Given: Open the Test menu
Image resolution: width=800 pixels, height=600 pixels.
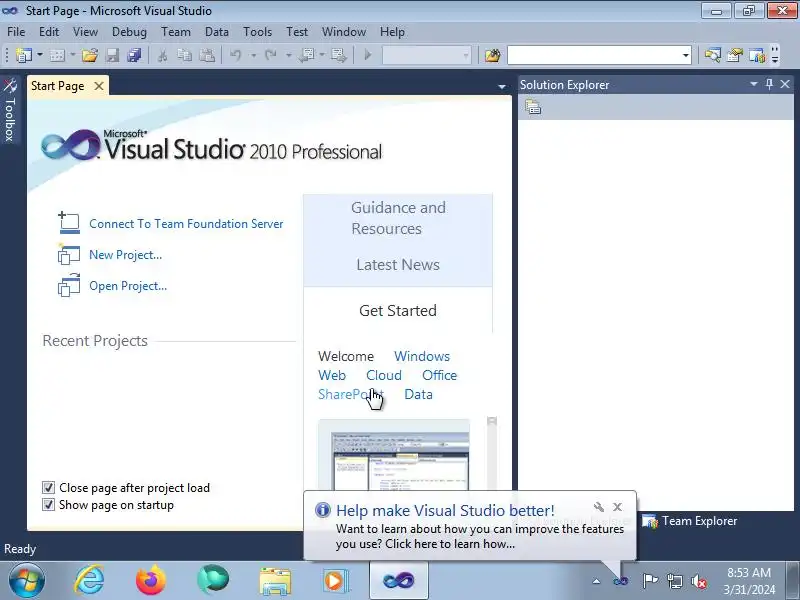Looking at the screenshot, I should (x=297, y=32).
